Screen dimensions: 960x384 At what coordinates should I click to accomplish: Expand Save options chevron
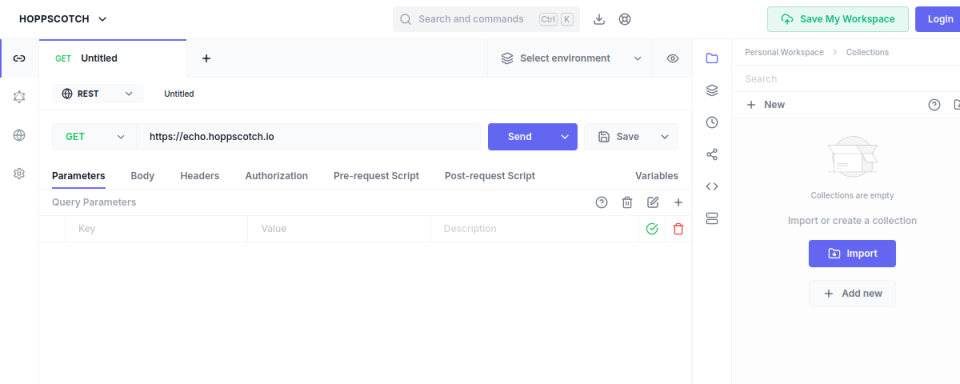[665, 137]
